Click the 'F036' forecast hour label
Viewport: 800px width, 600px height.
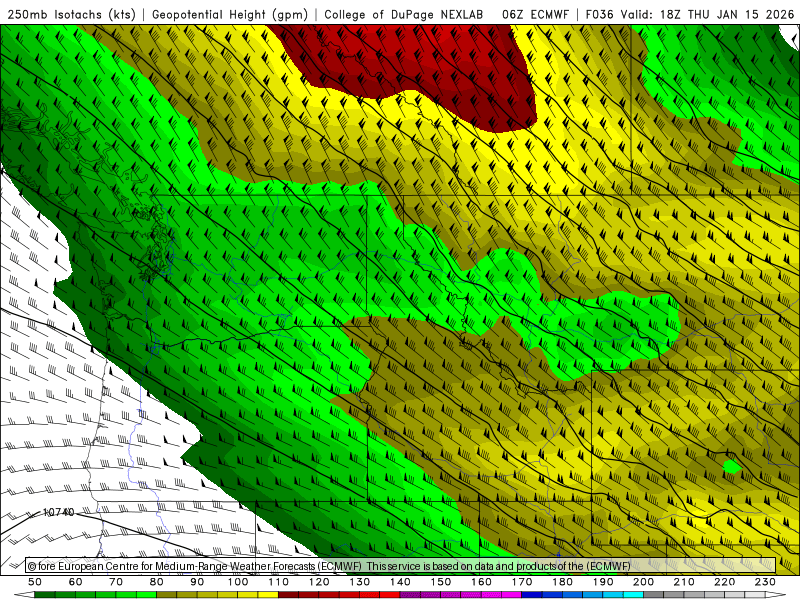(599, 14)
